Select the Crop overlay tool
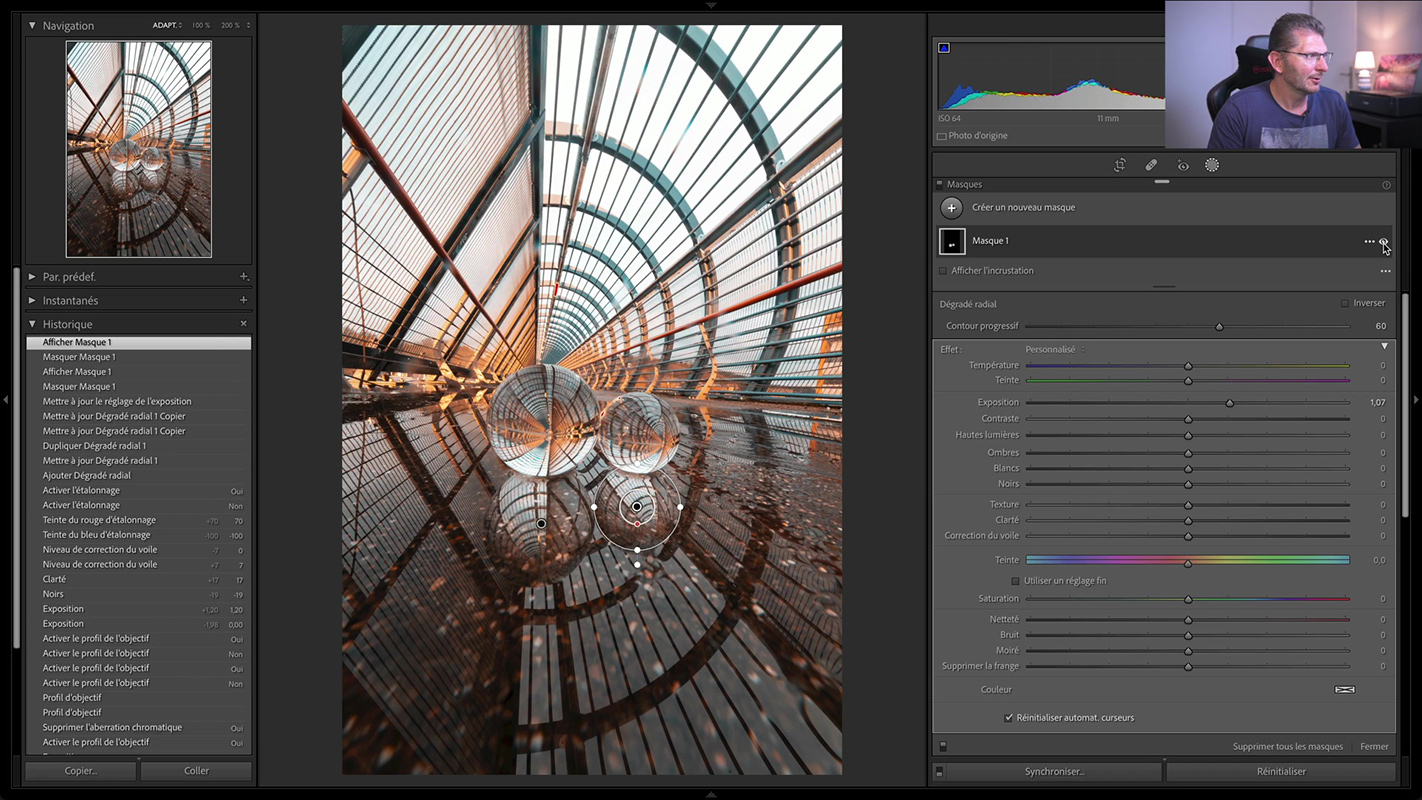This screenshot has width=1422, height=800. click(x=1120, y=165)
